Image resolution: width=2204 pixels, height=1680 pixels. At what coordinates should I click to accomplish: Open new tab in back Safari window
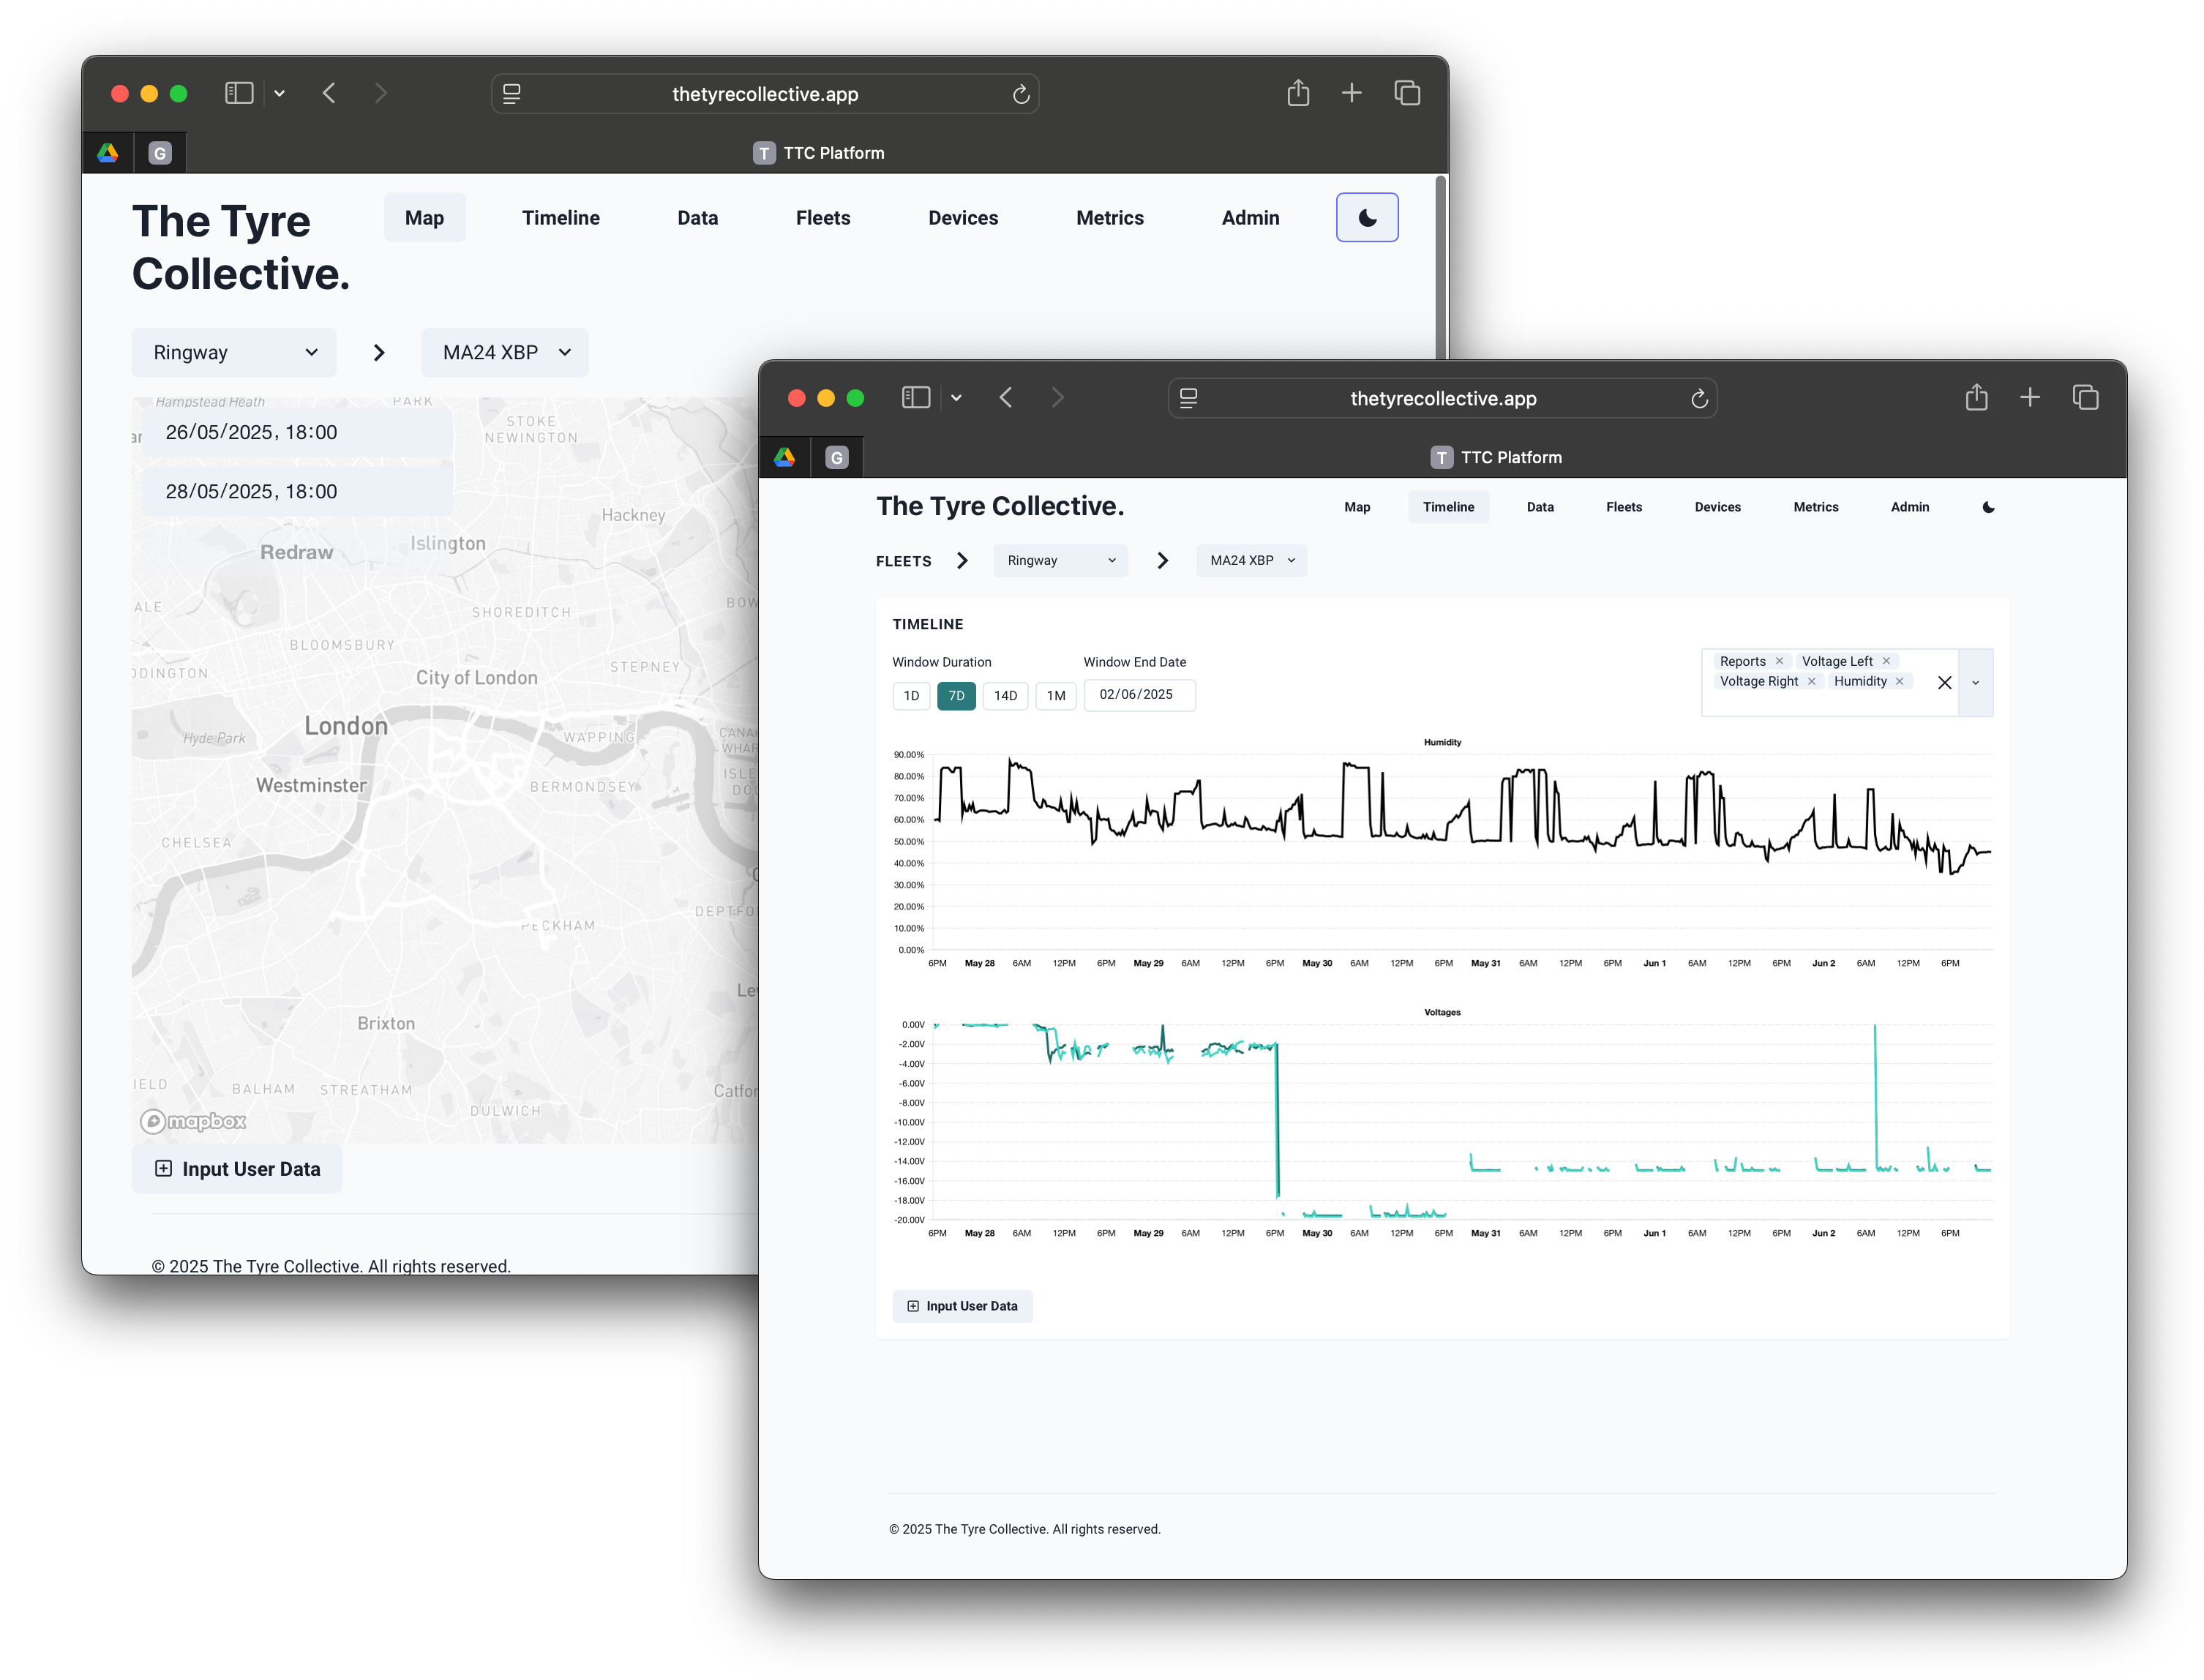(1351, 93)
